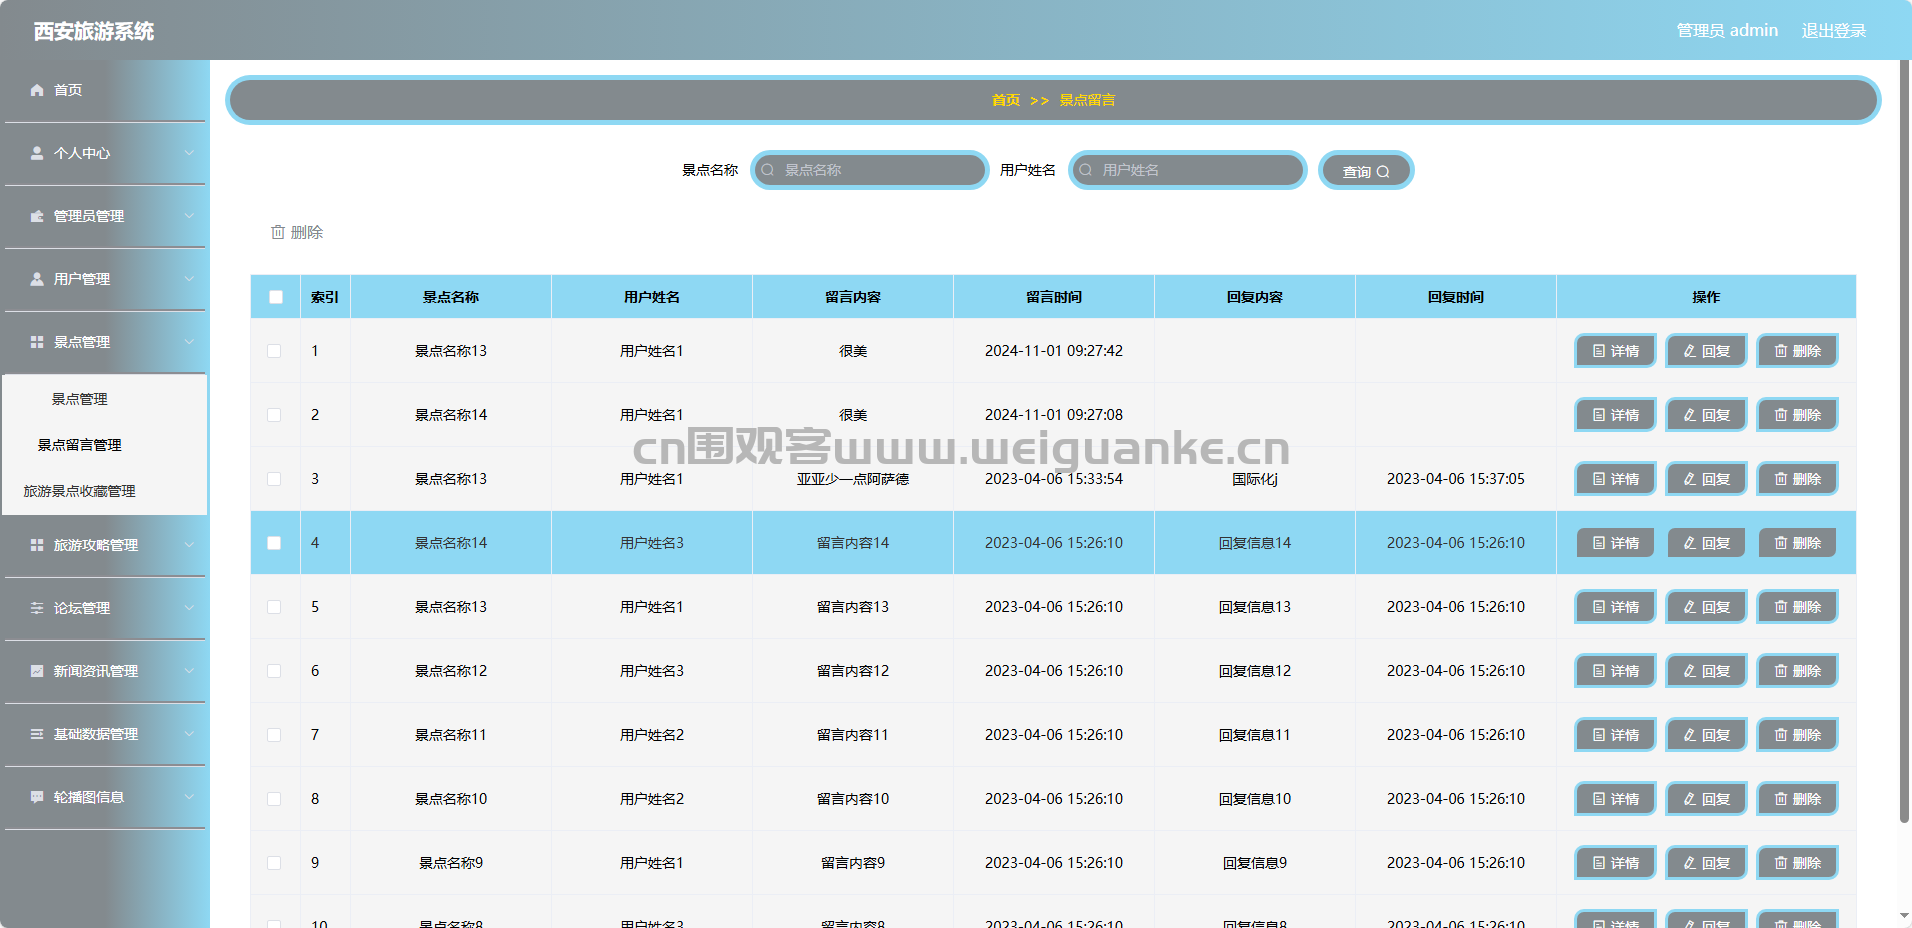
Task: Click 退出登录 to log out
Action: point(1834,31)
